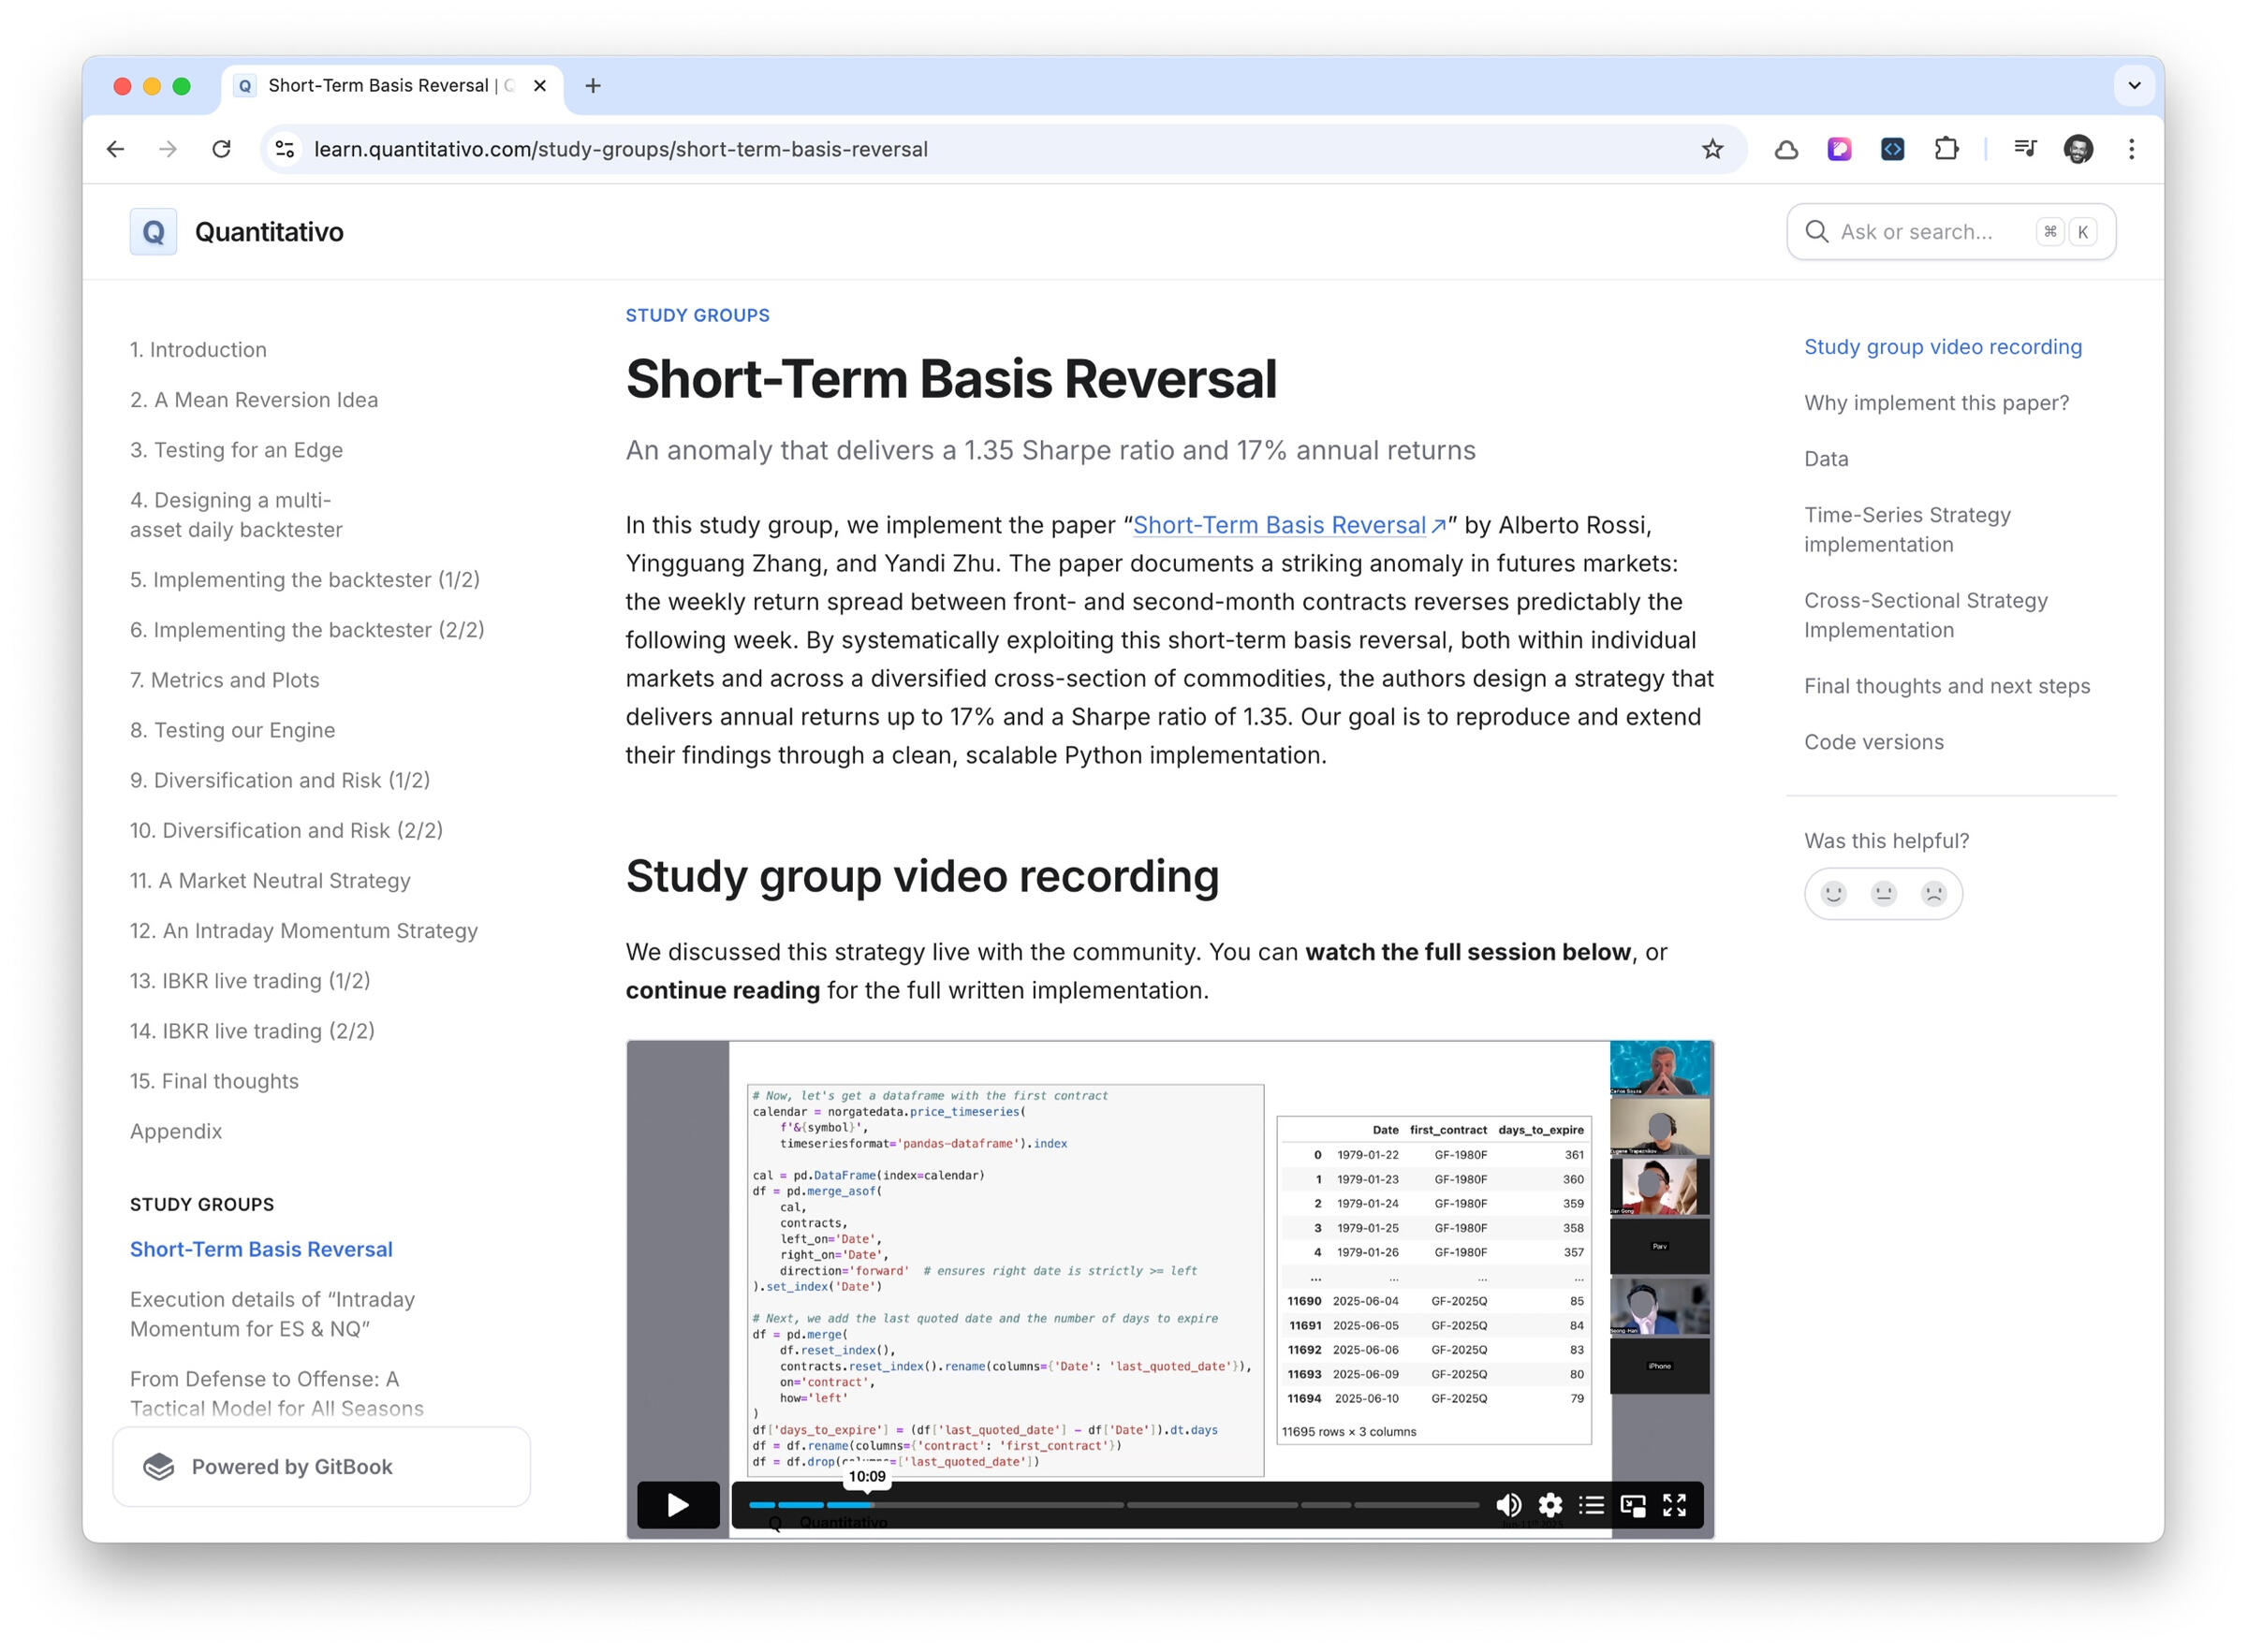Mute the video volume icon
Viewport: 2247px width, 1652px height.
pos(1507,1504)
